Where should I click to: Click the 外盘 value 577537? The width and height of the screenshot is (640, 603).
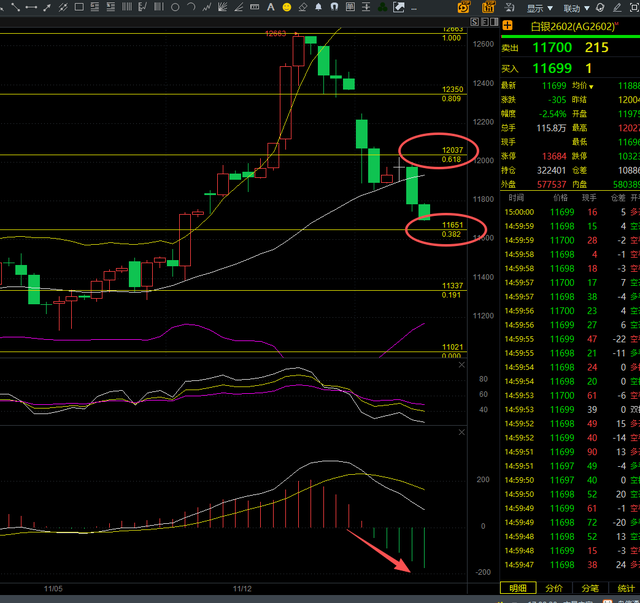tap(551, 185)
